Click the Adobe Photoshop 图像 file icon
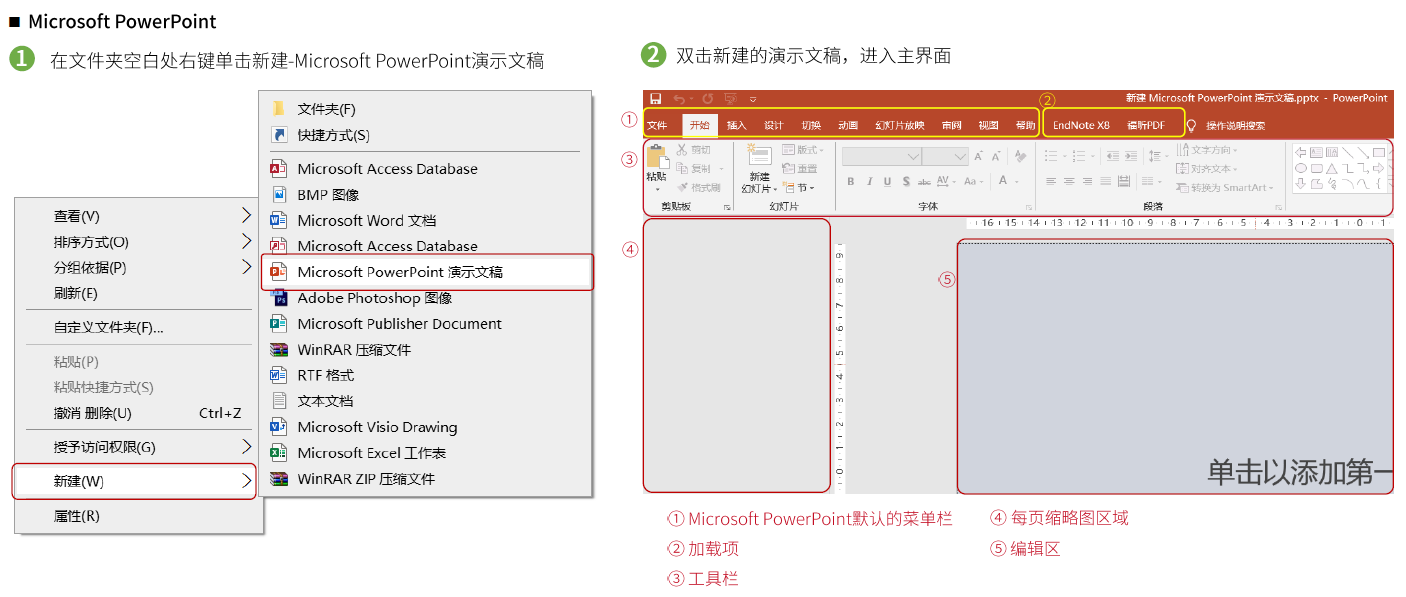This screenshot has width=1406, height=597. click(x=279, y=298)
